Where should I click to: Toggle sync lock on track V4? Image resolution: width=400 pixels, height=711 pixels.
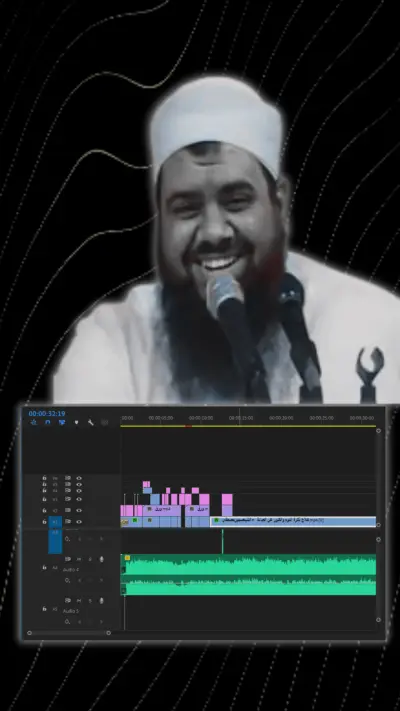[68, 490]
